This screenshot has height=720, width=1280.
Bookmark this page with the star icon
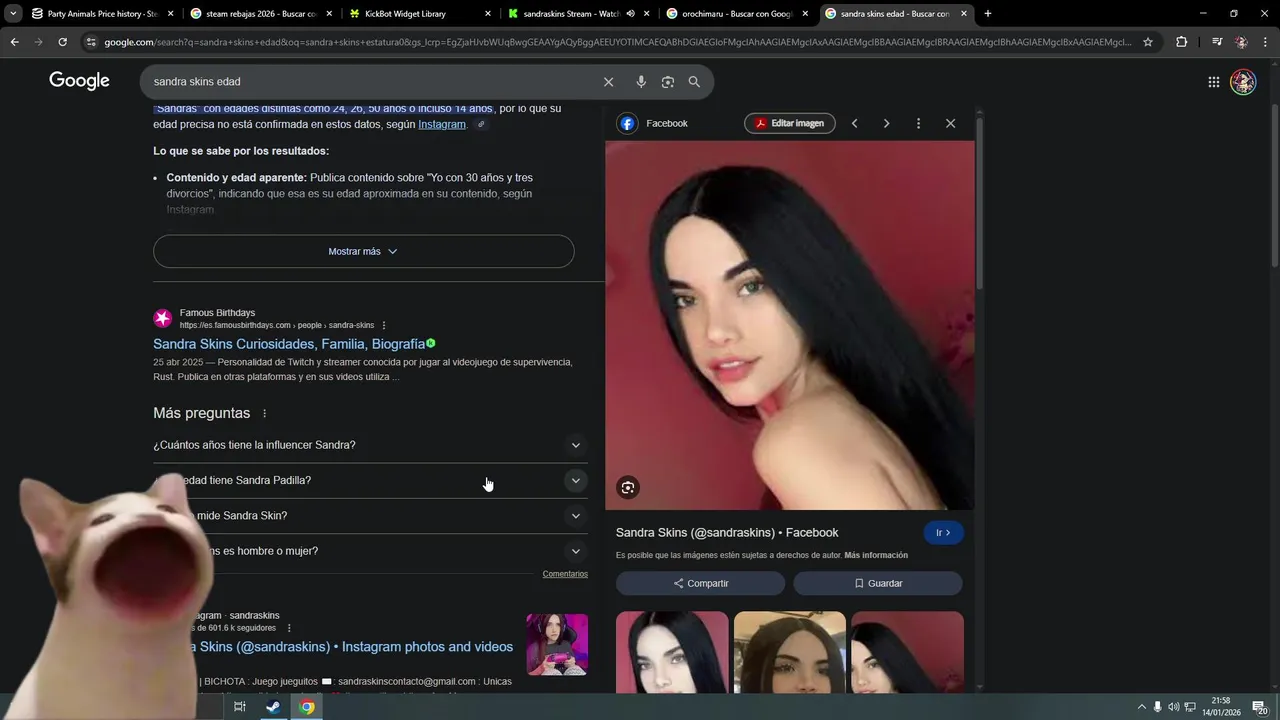(1148, 42)
